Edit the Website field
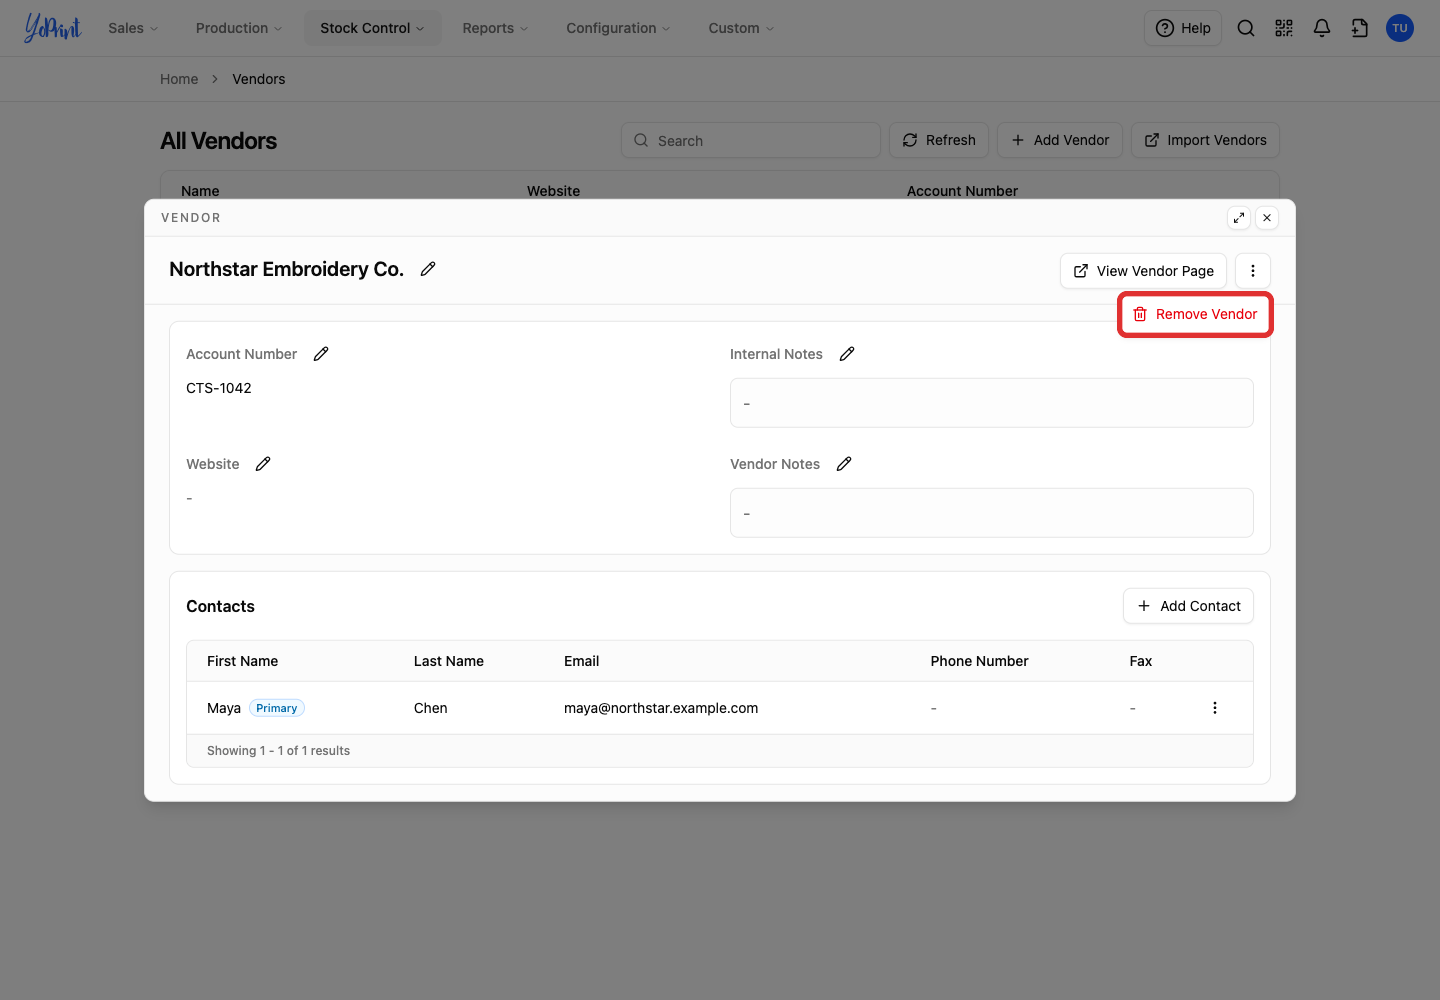Viewport: 1440px width, 1000px height. point(263,464)
